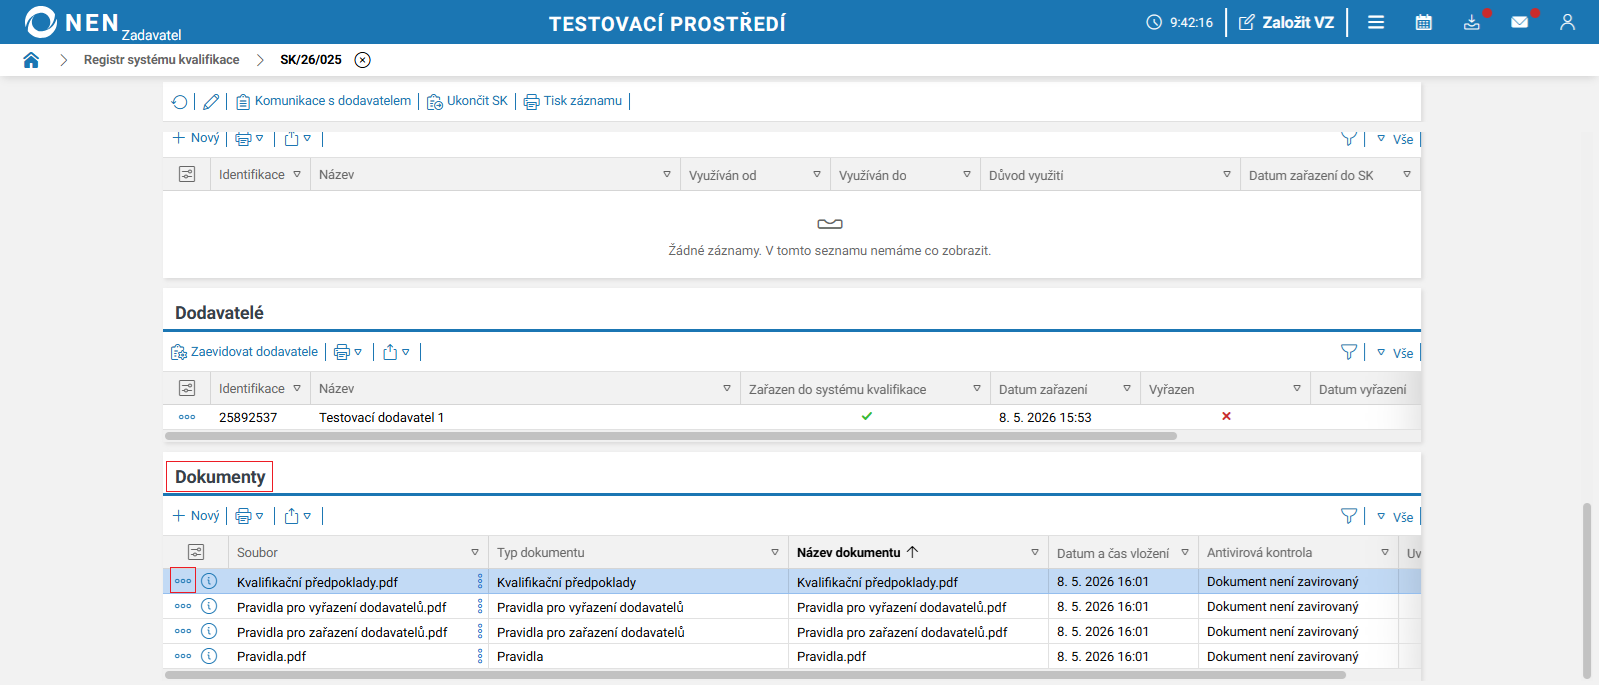
Task: Open file options dots for Pravidla.pdf
Action: pyautogui.click(x=480, y=656)
